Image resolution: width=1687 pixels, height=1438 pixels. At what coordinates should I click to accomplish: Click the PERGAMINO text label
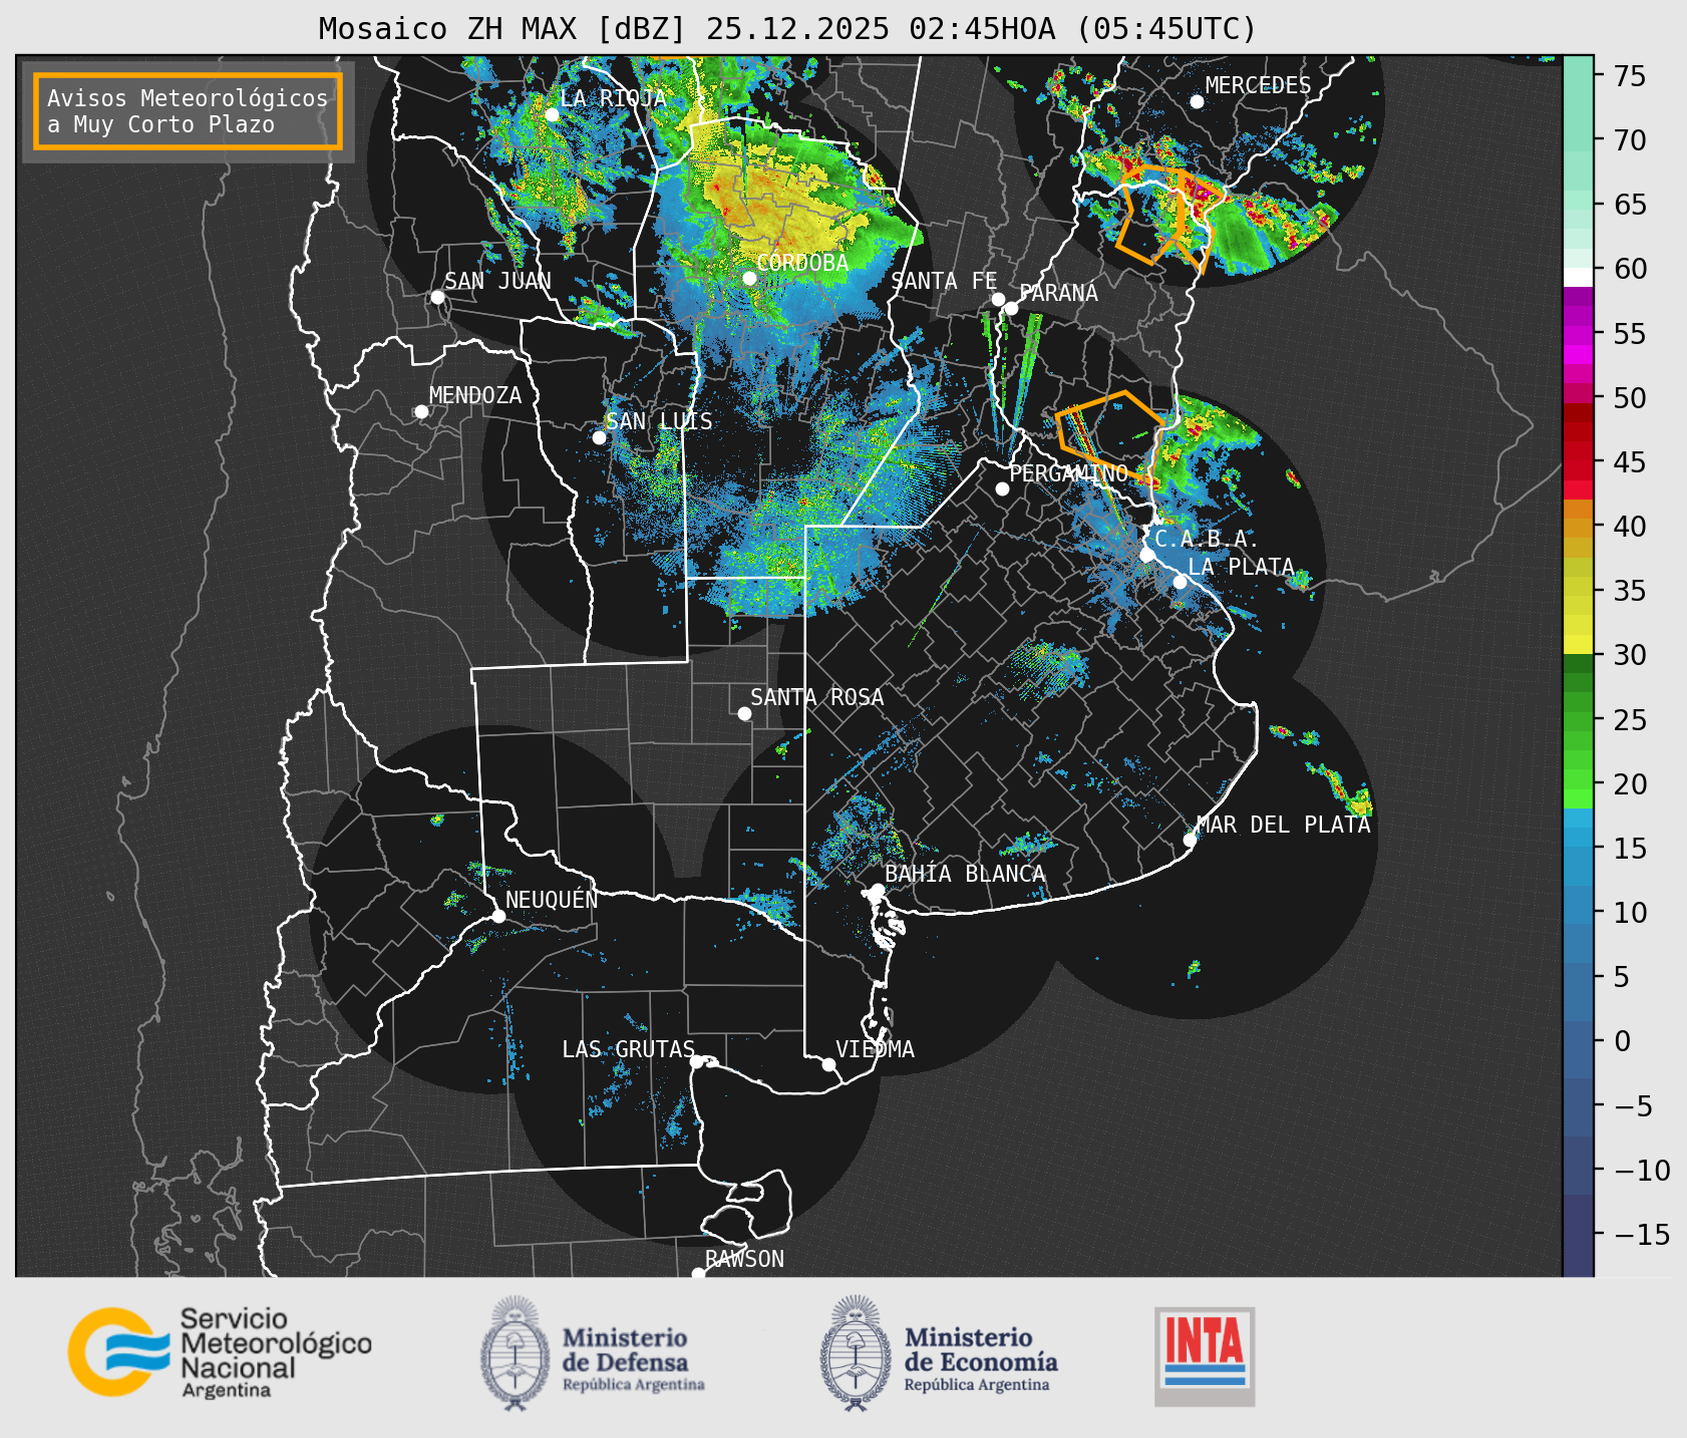point(1068,473)
